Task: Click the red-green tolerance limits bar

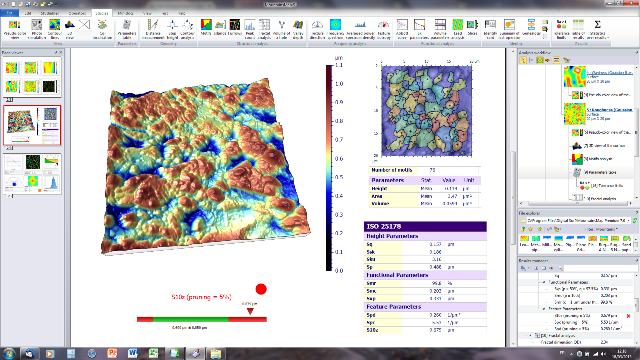Action: (202, 319)
